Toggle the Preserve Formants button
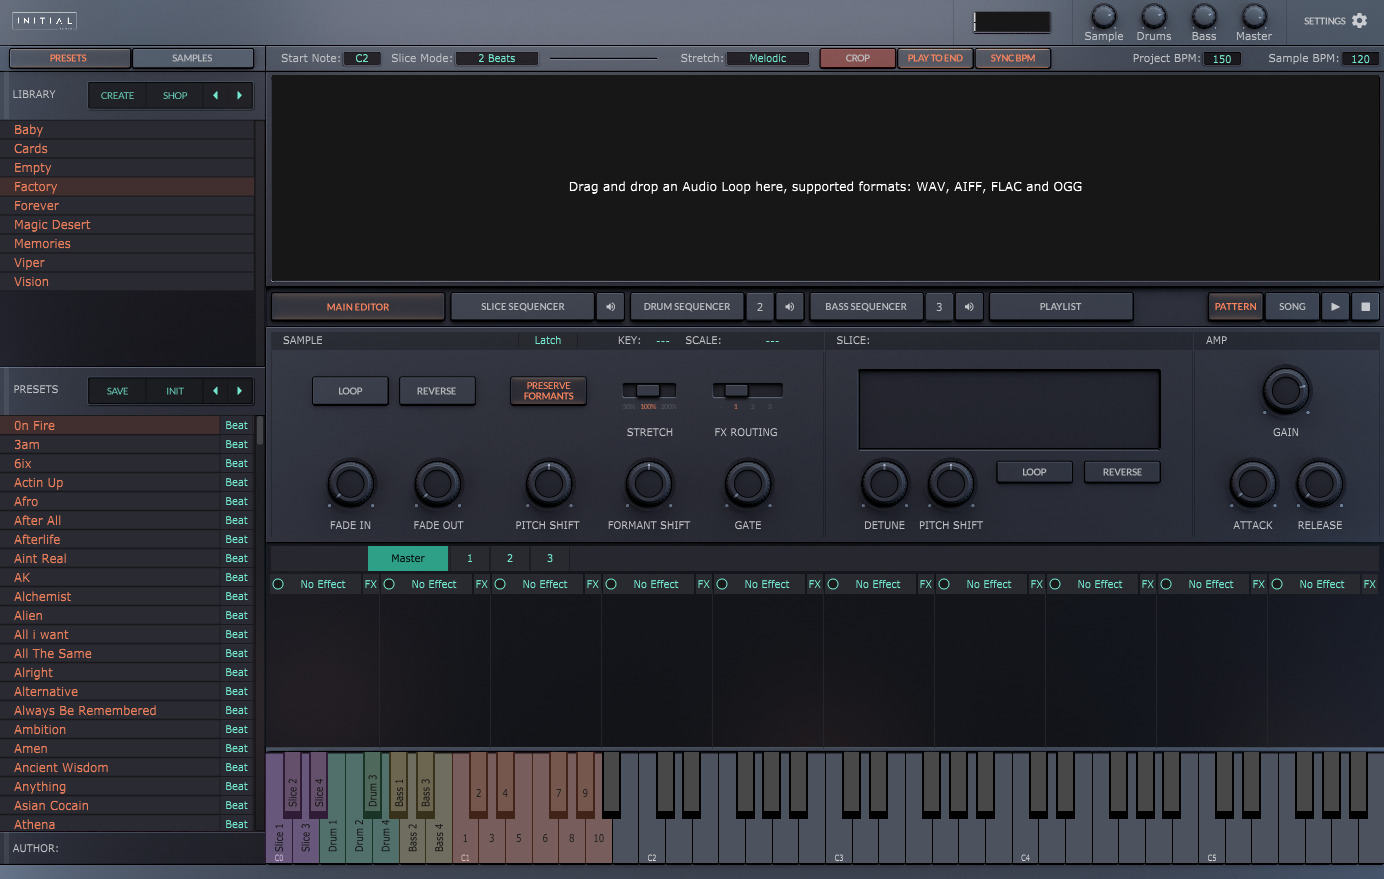Viewport: 1384px width, 879px height. pyautogui.click(x=548, y=391)
